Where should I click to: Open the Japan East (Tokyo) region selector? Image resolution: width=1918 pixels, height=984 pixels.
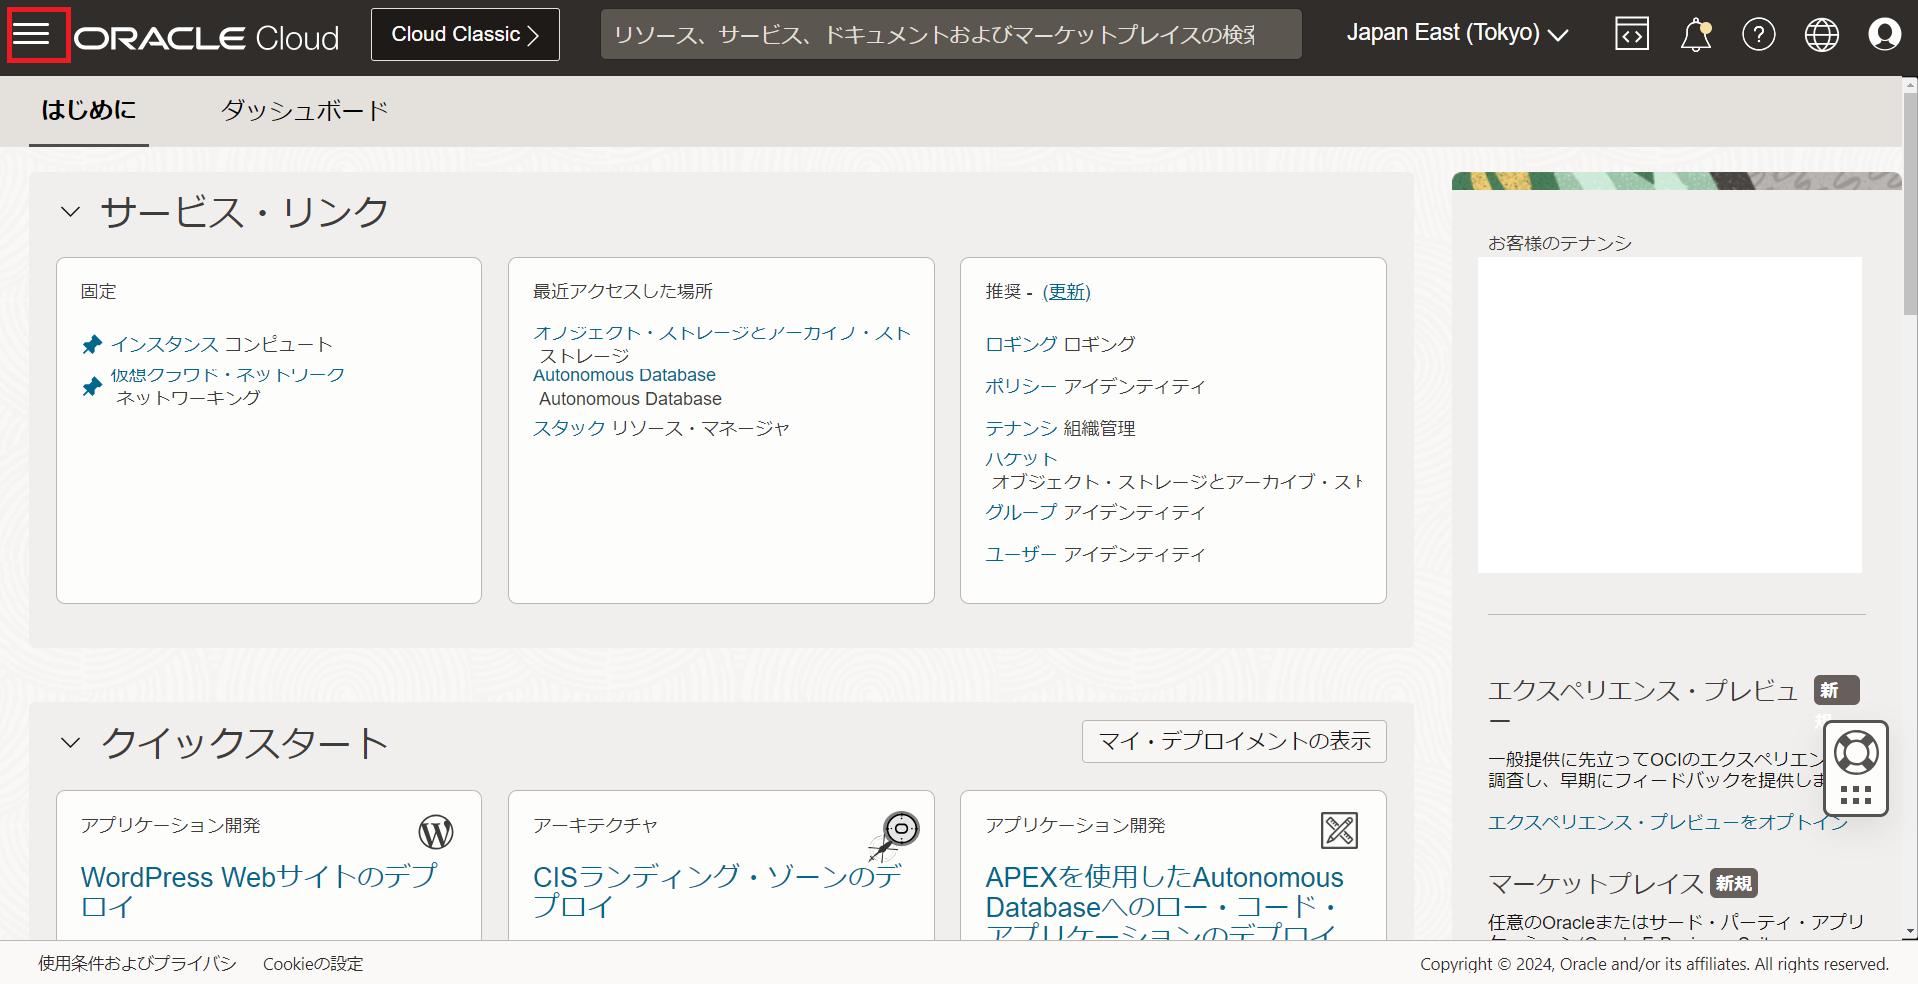pyautogui.click(x=1456, y=33)
